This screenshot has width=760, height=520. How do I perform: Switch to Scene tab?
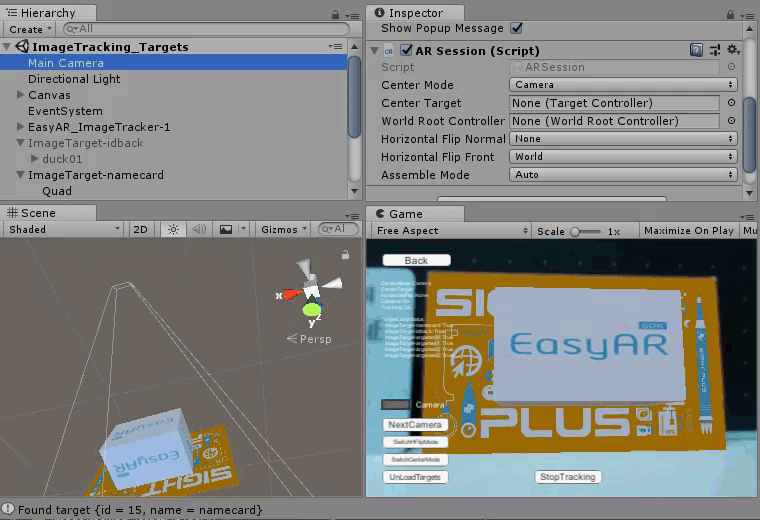pyautogui.click(x=48, y=213)
